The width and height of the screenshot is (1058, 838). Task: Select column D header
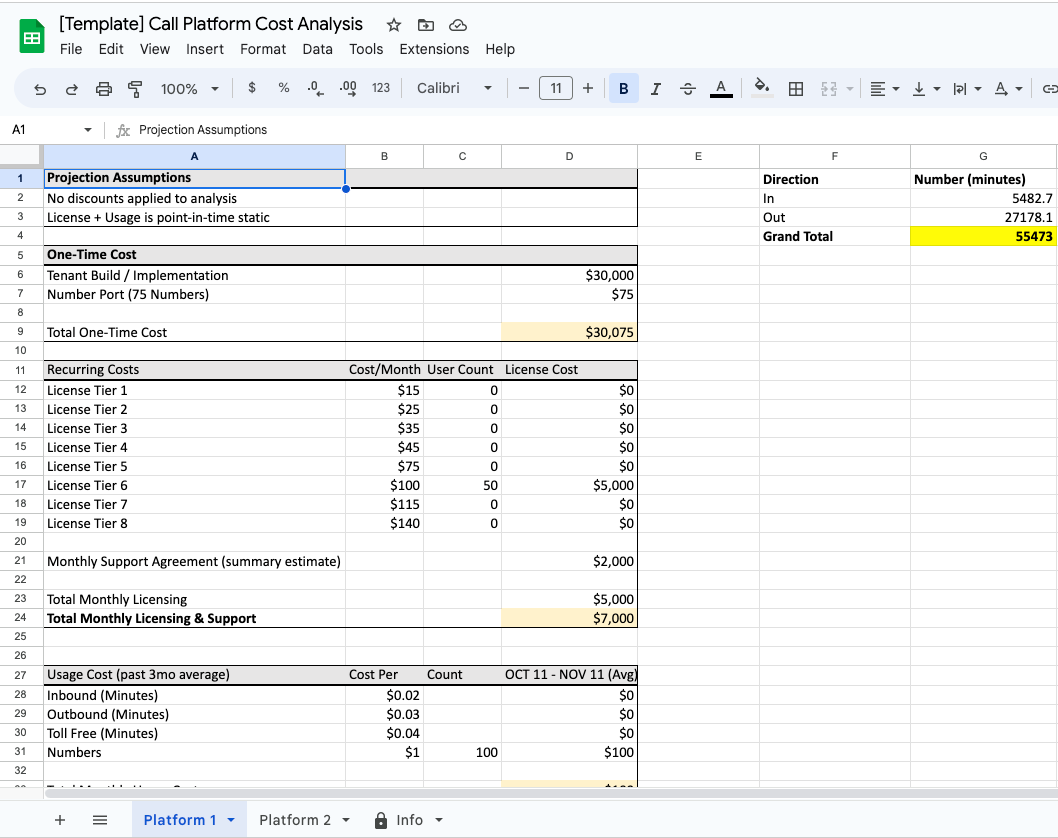pyautogui.click(x=569, y=156)
